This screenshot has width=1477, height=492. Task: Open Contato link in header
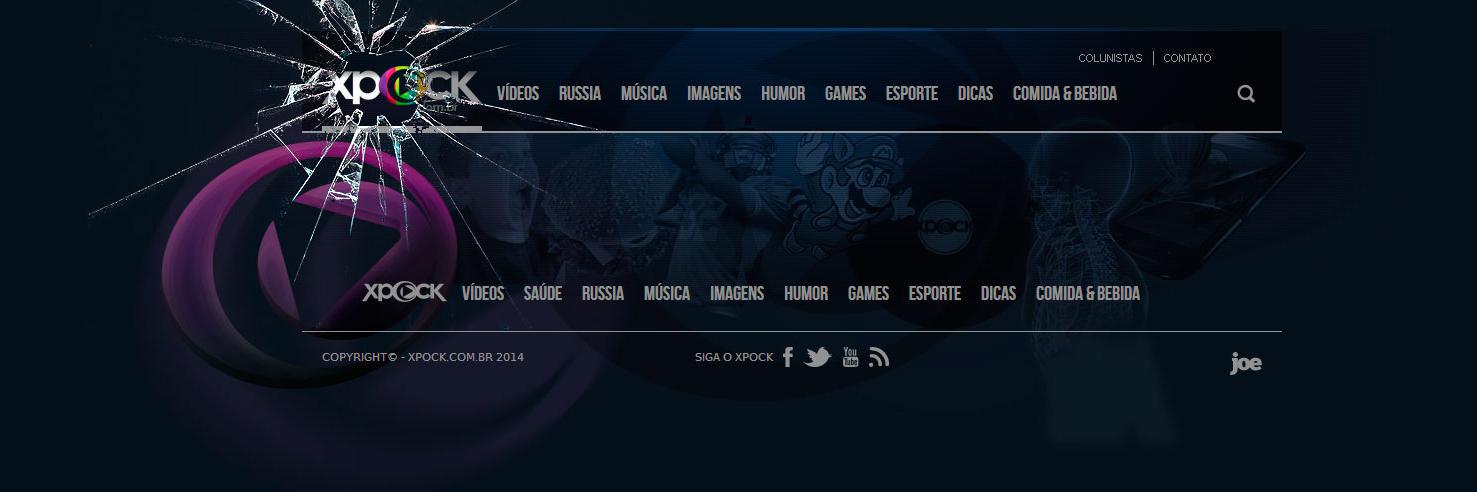point(1187,58)
